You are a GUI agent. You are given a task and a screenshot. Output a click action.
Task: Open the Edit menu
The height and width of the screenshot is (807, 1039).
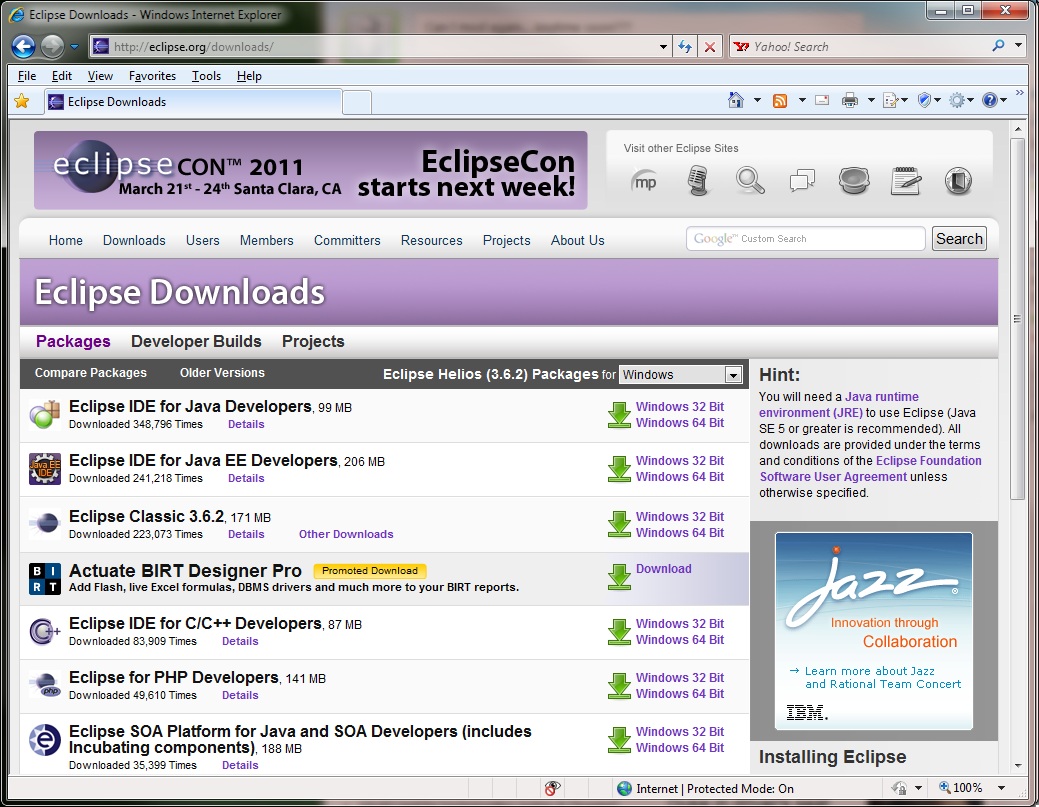[62, 76]
